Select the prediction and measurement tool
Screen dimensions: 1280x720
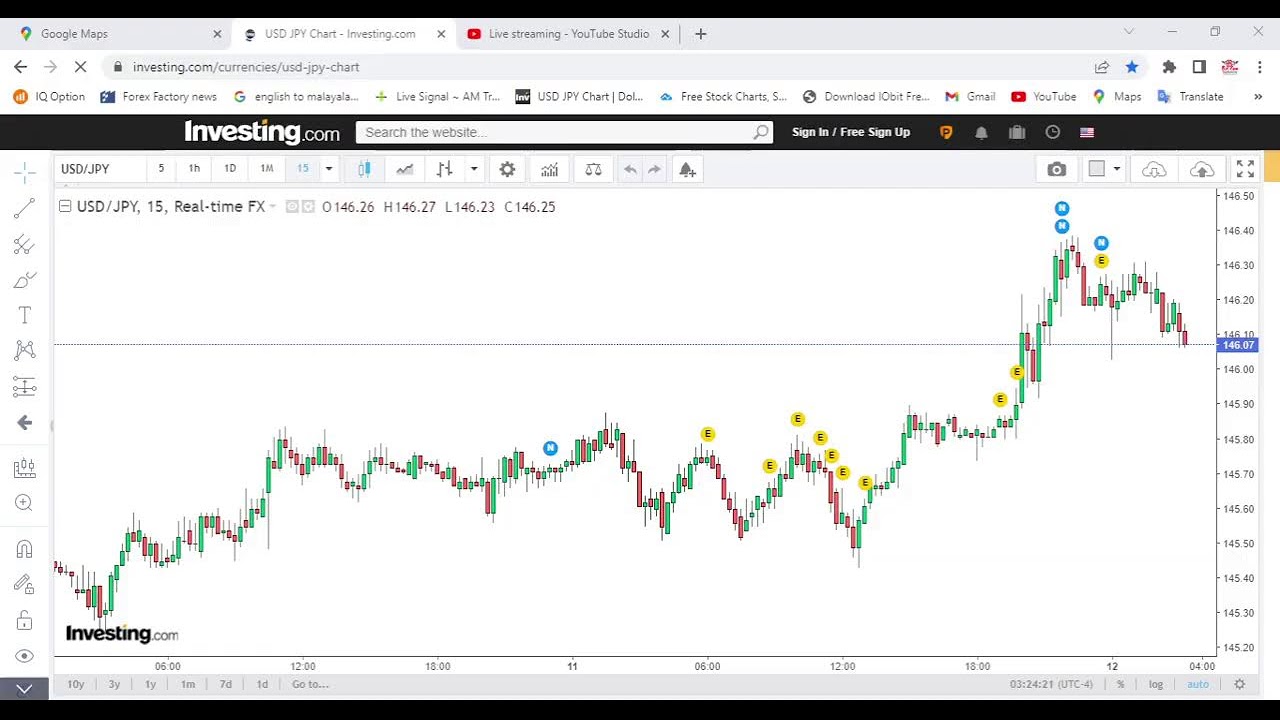pos(25,387)
